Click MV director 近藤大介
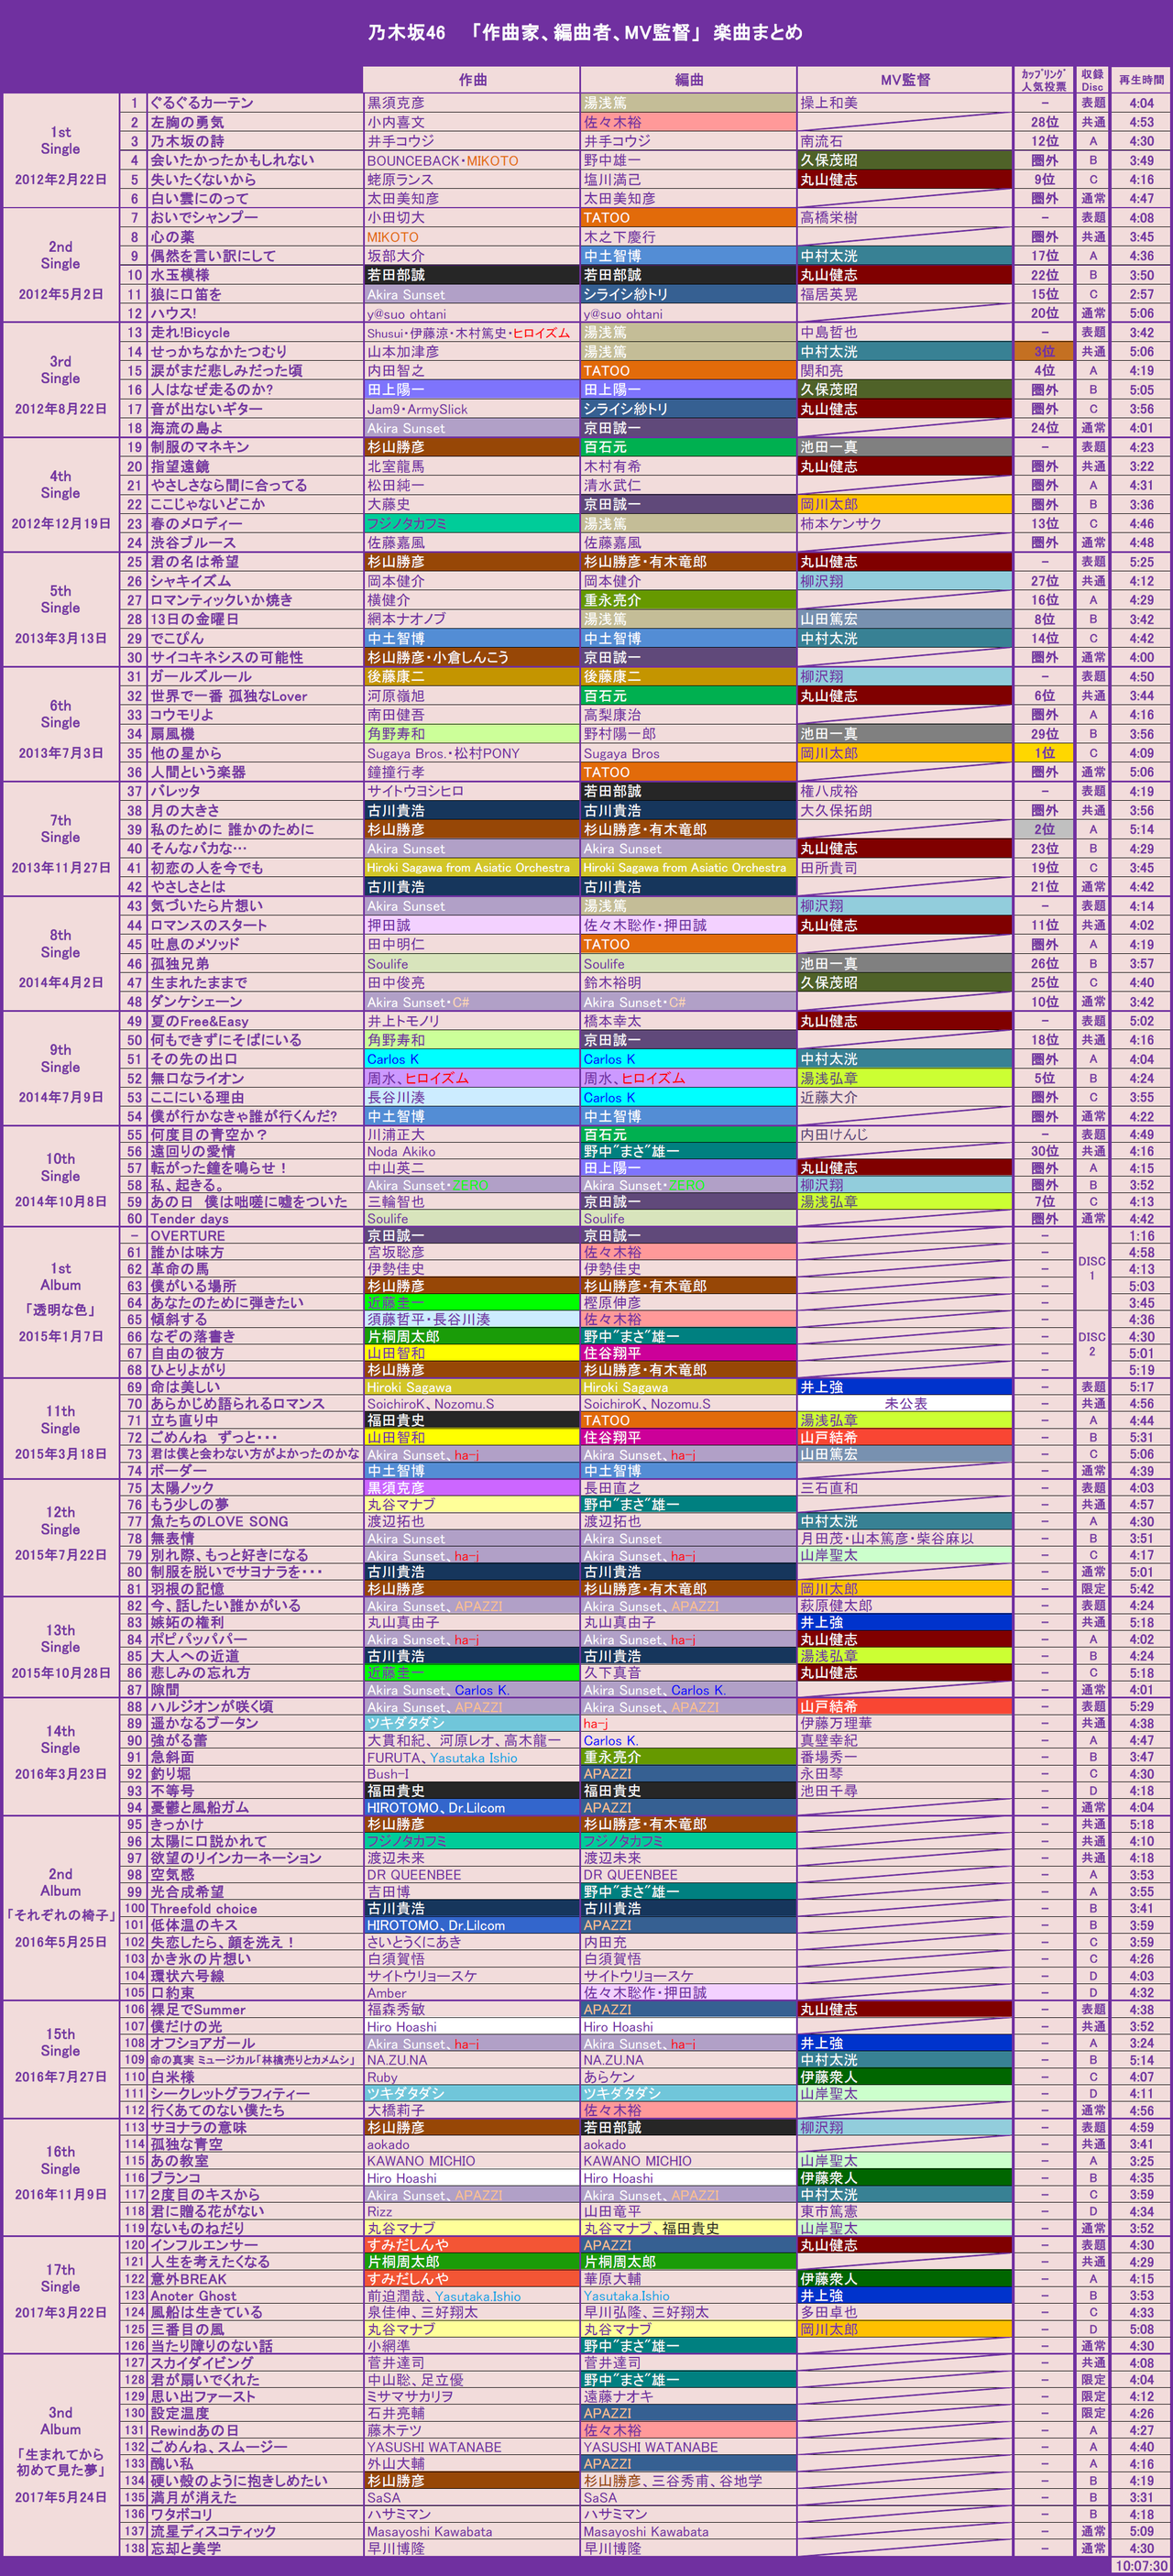 coord(829,1097)
